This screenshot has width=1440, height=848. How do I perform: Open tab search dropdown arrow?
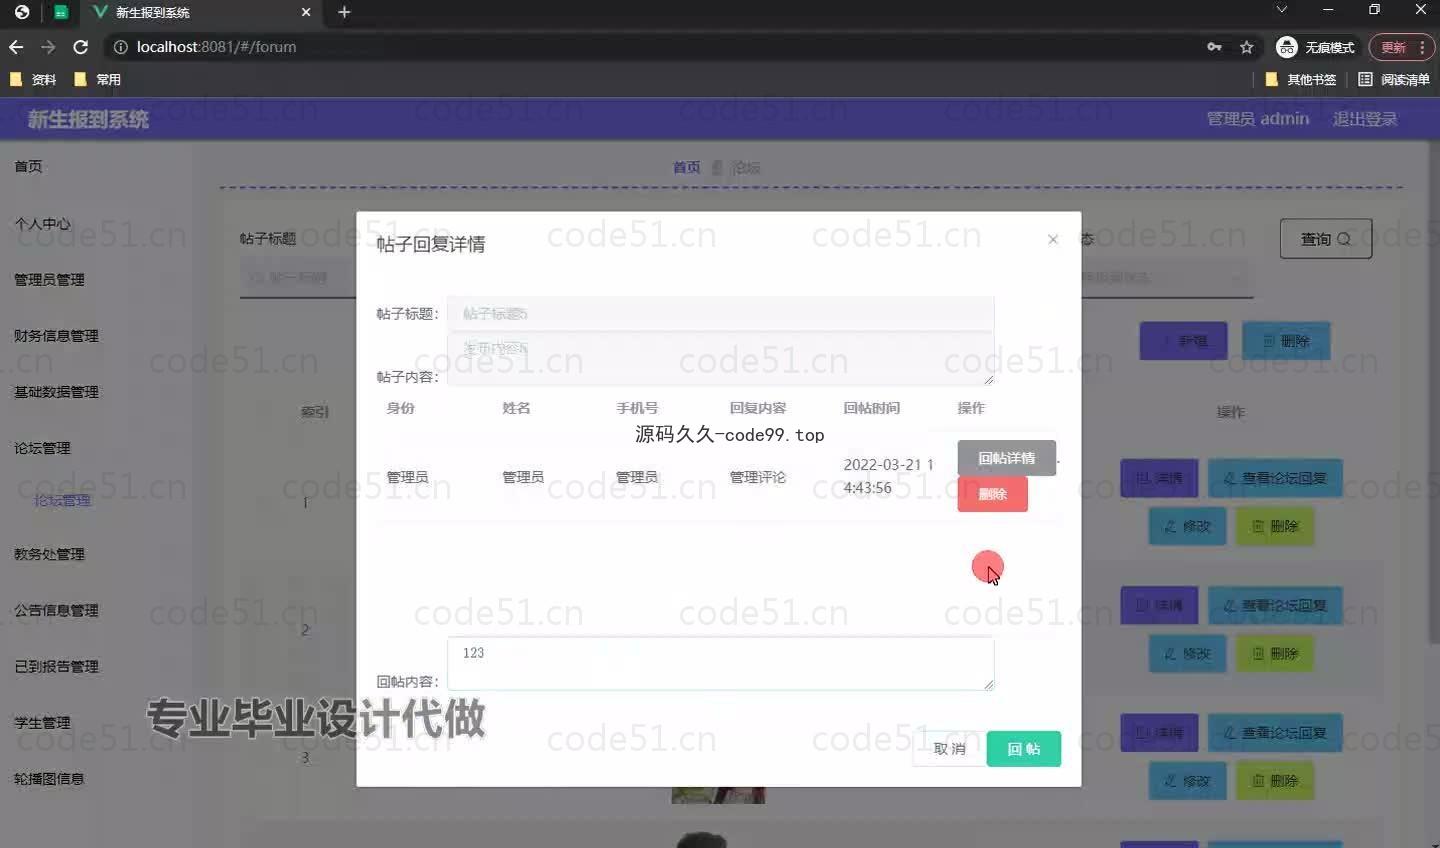tap(1281, 10)
